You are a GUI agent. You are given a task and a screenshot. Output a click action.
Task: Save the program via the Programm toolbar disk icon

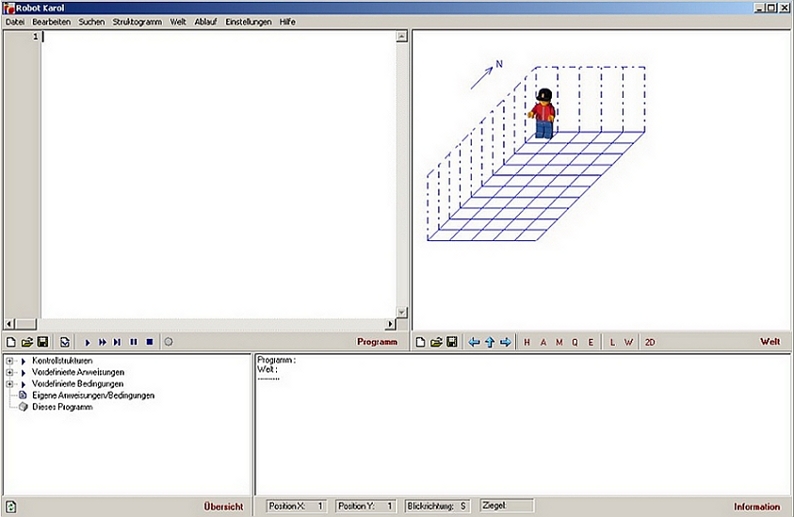[x=43, y=342]
